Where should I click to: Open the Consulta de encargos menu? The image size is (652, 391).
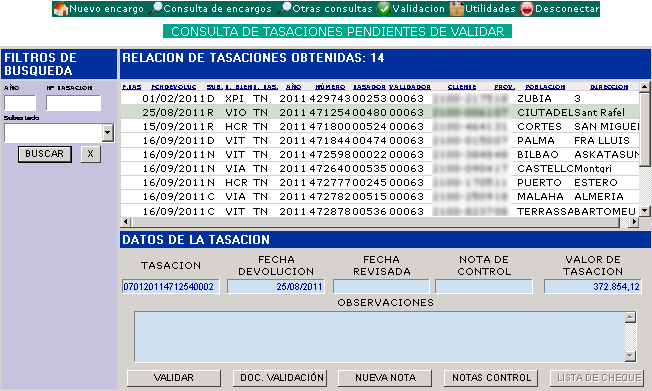click(217, 9)
